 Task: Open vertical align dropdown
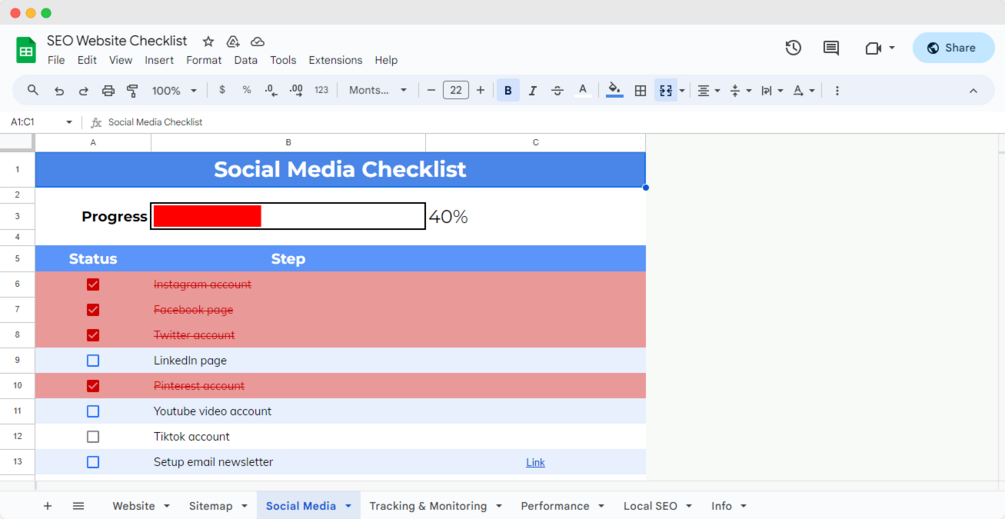point(740,90)
